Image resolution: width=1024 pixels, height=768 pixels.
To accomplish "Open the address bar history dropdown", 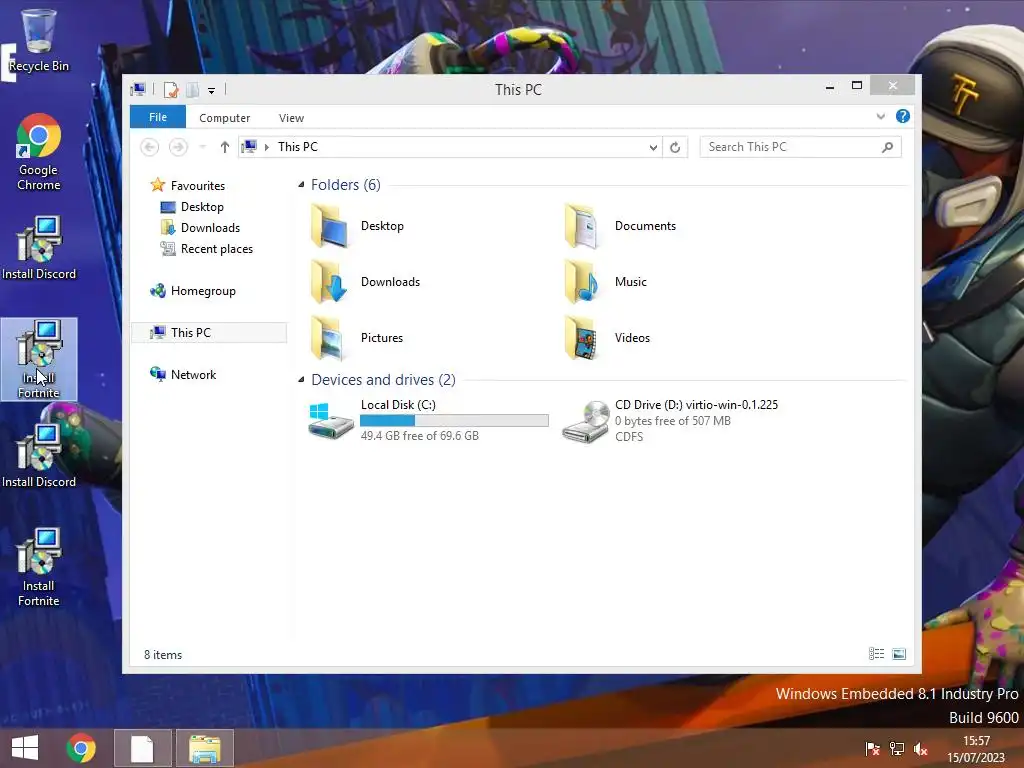I will (x=653, y=148).
